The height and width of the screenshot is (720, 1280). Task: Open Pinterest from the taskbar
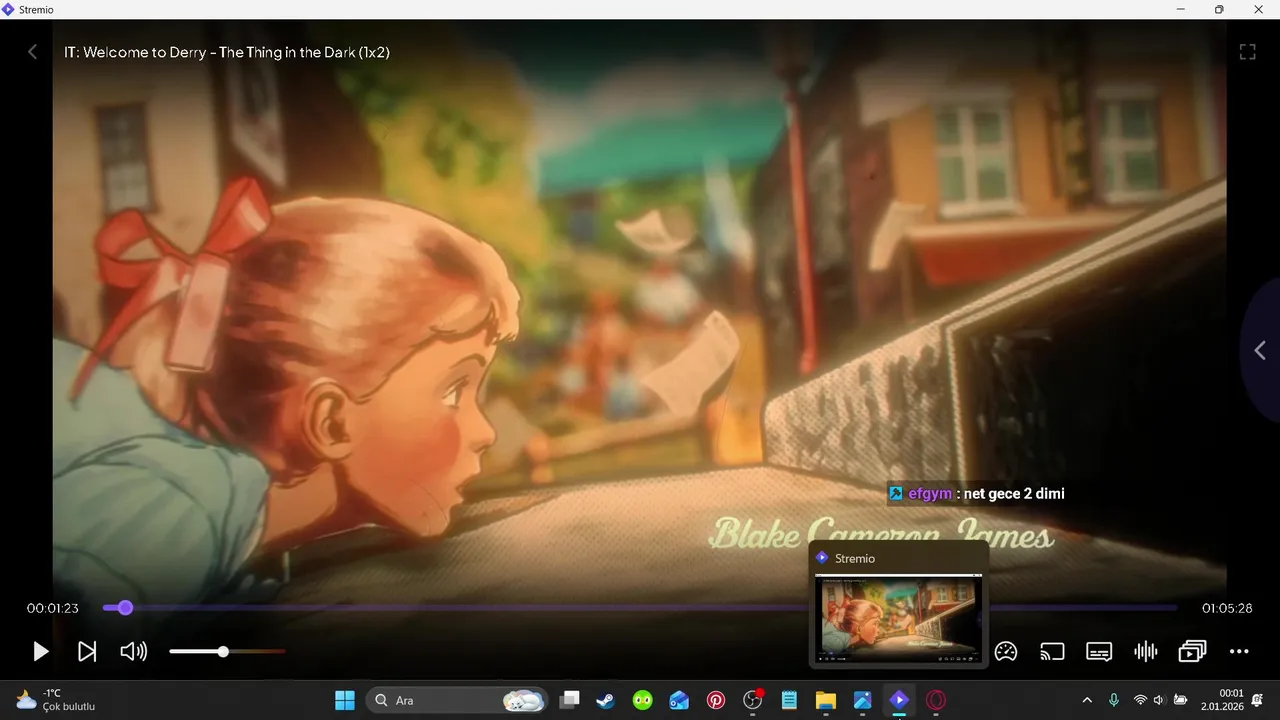tap(716, 700)
